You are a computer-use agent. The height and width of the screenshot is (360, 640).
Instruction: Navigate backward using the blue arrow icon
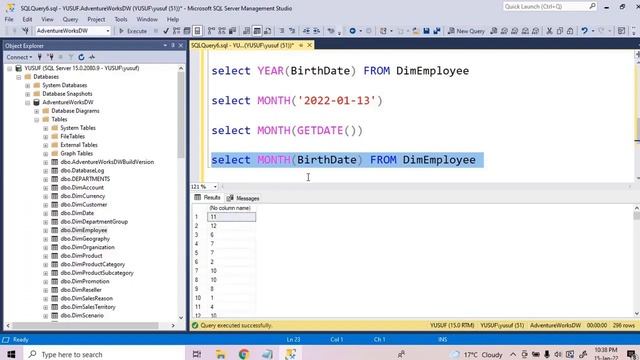click(x=352, y=31)
